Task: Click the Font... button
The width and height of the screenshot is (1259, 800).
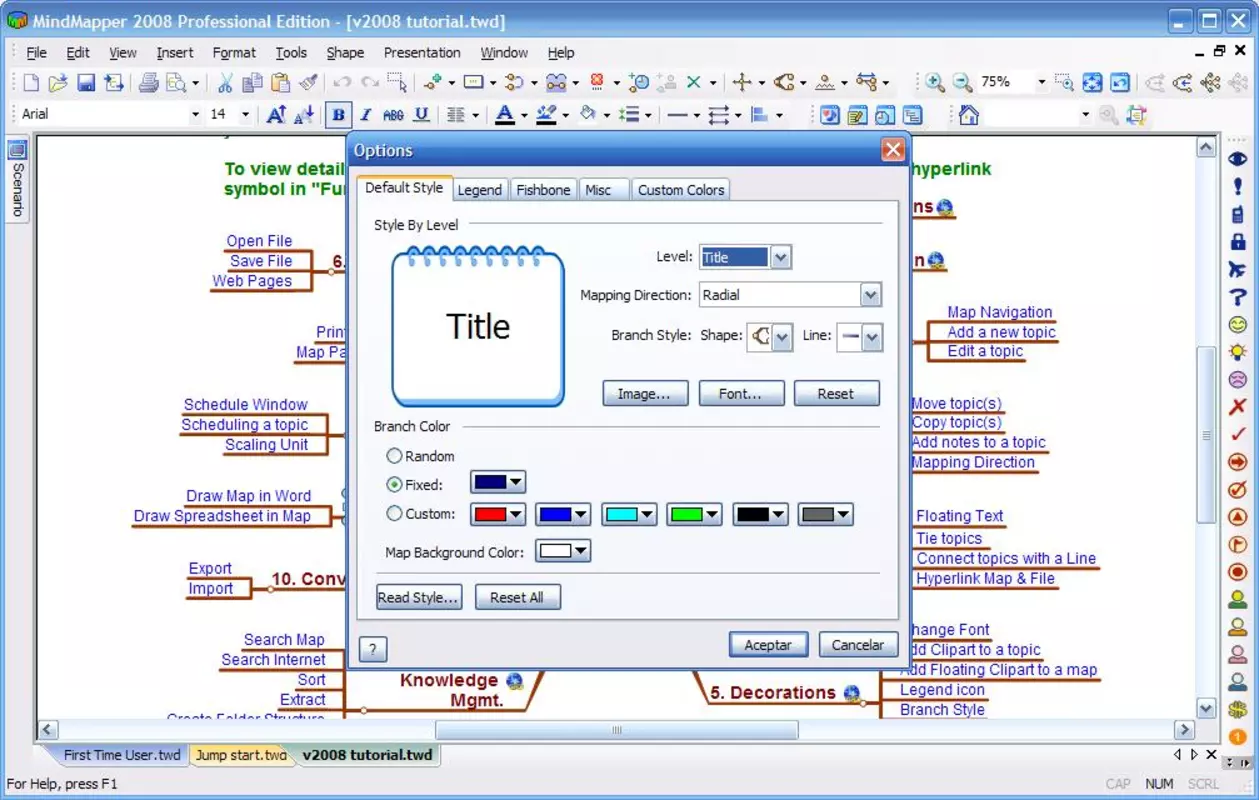Action: pyautogui.click(x=741, y=394)
